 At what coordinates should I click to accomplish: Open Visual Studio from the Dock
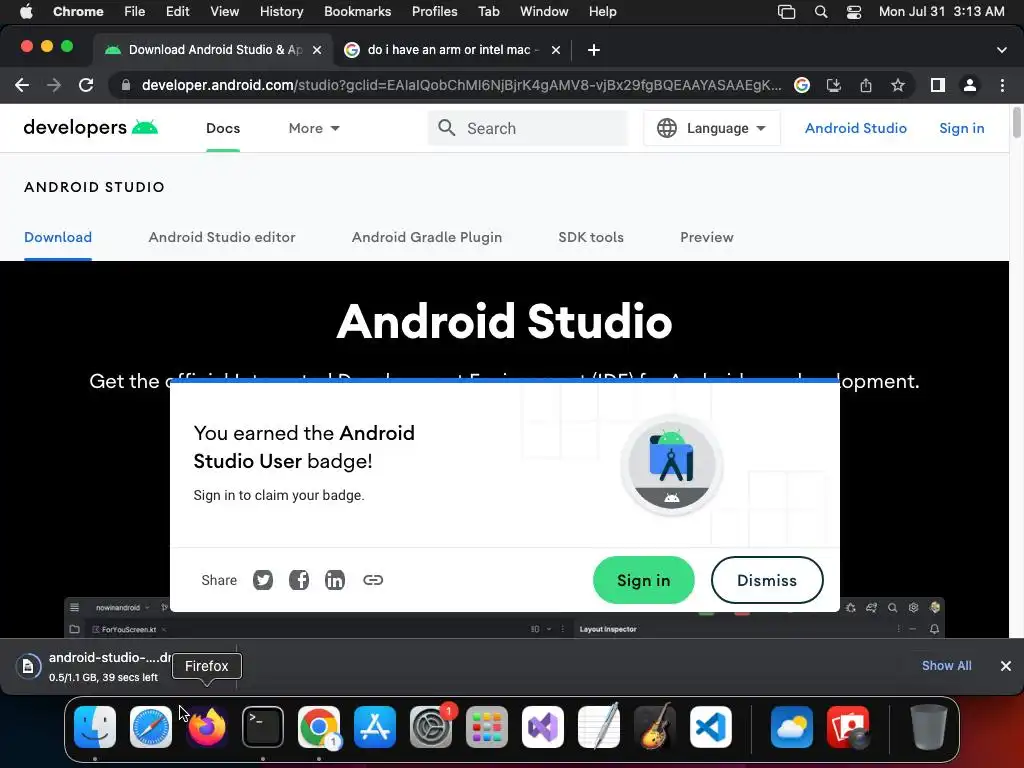[543, 727]
